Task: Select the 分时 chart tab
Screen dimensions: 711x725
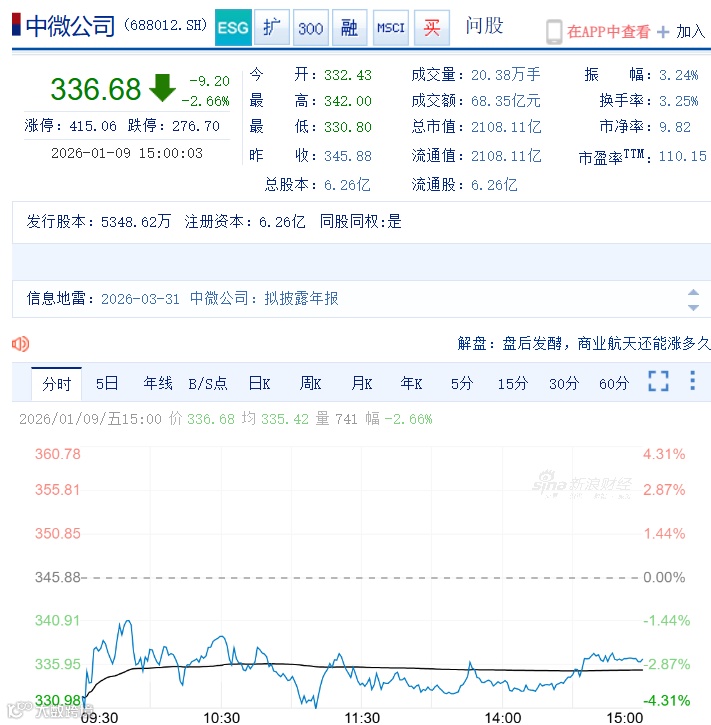Action: [x=56, y=384]
